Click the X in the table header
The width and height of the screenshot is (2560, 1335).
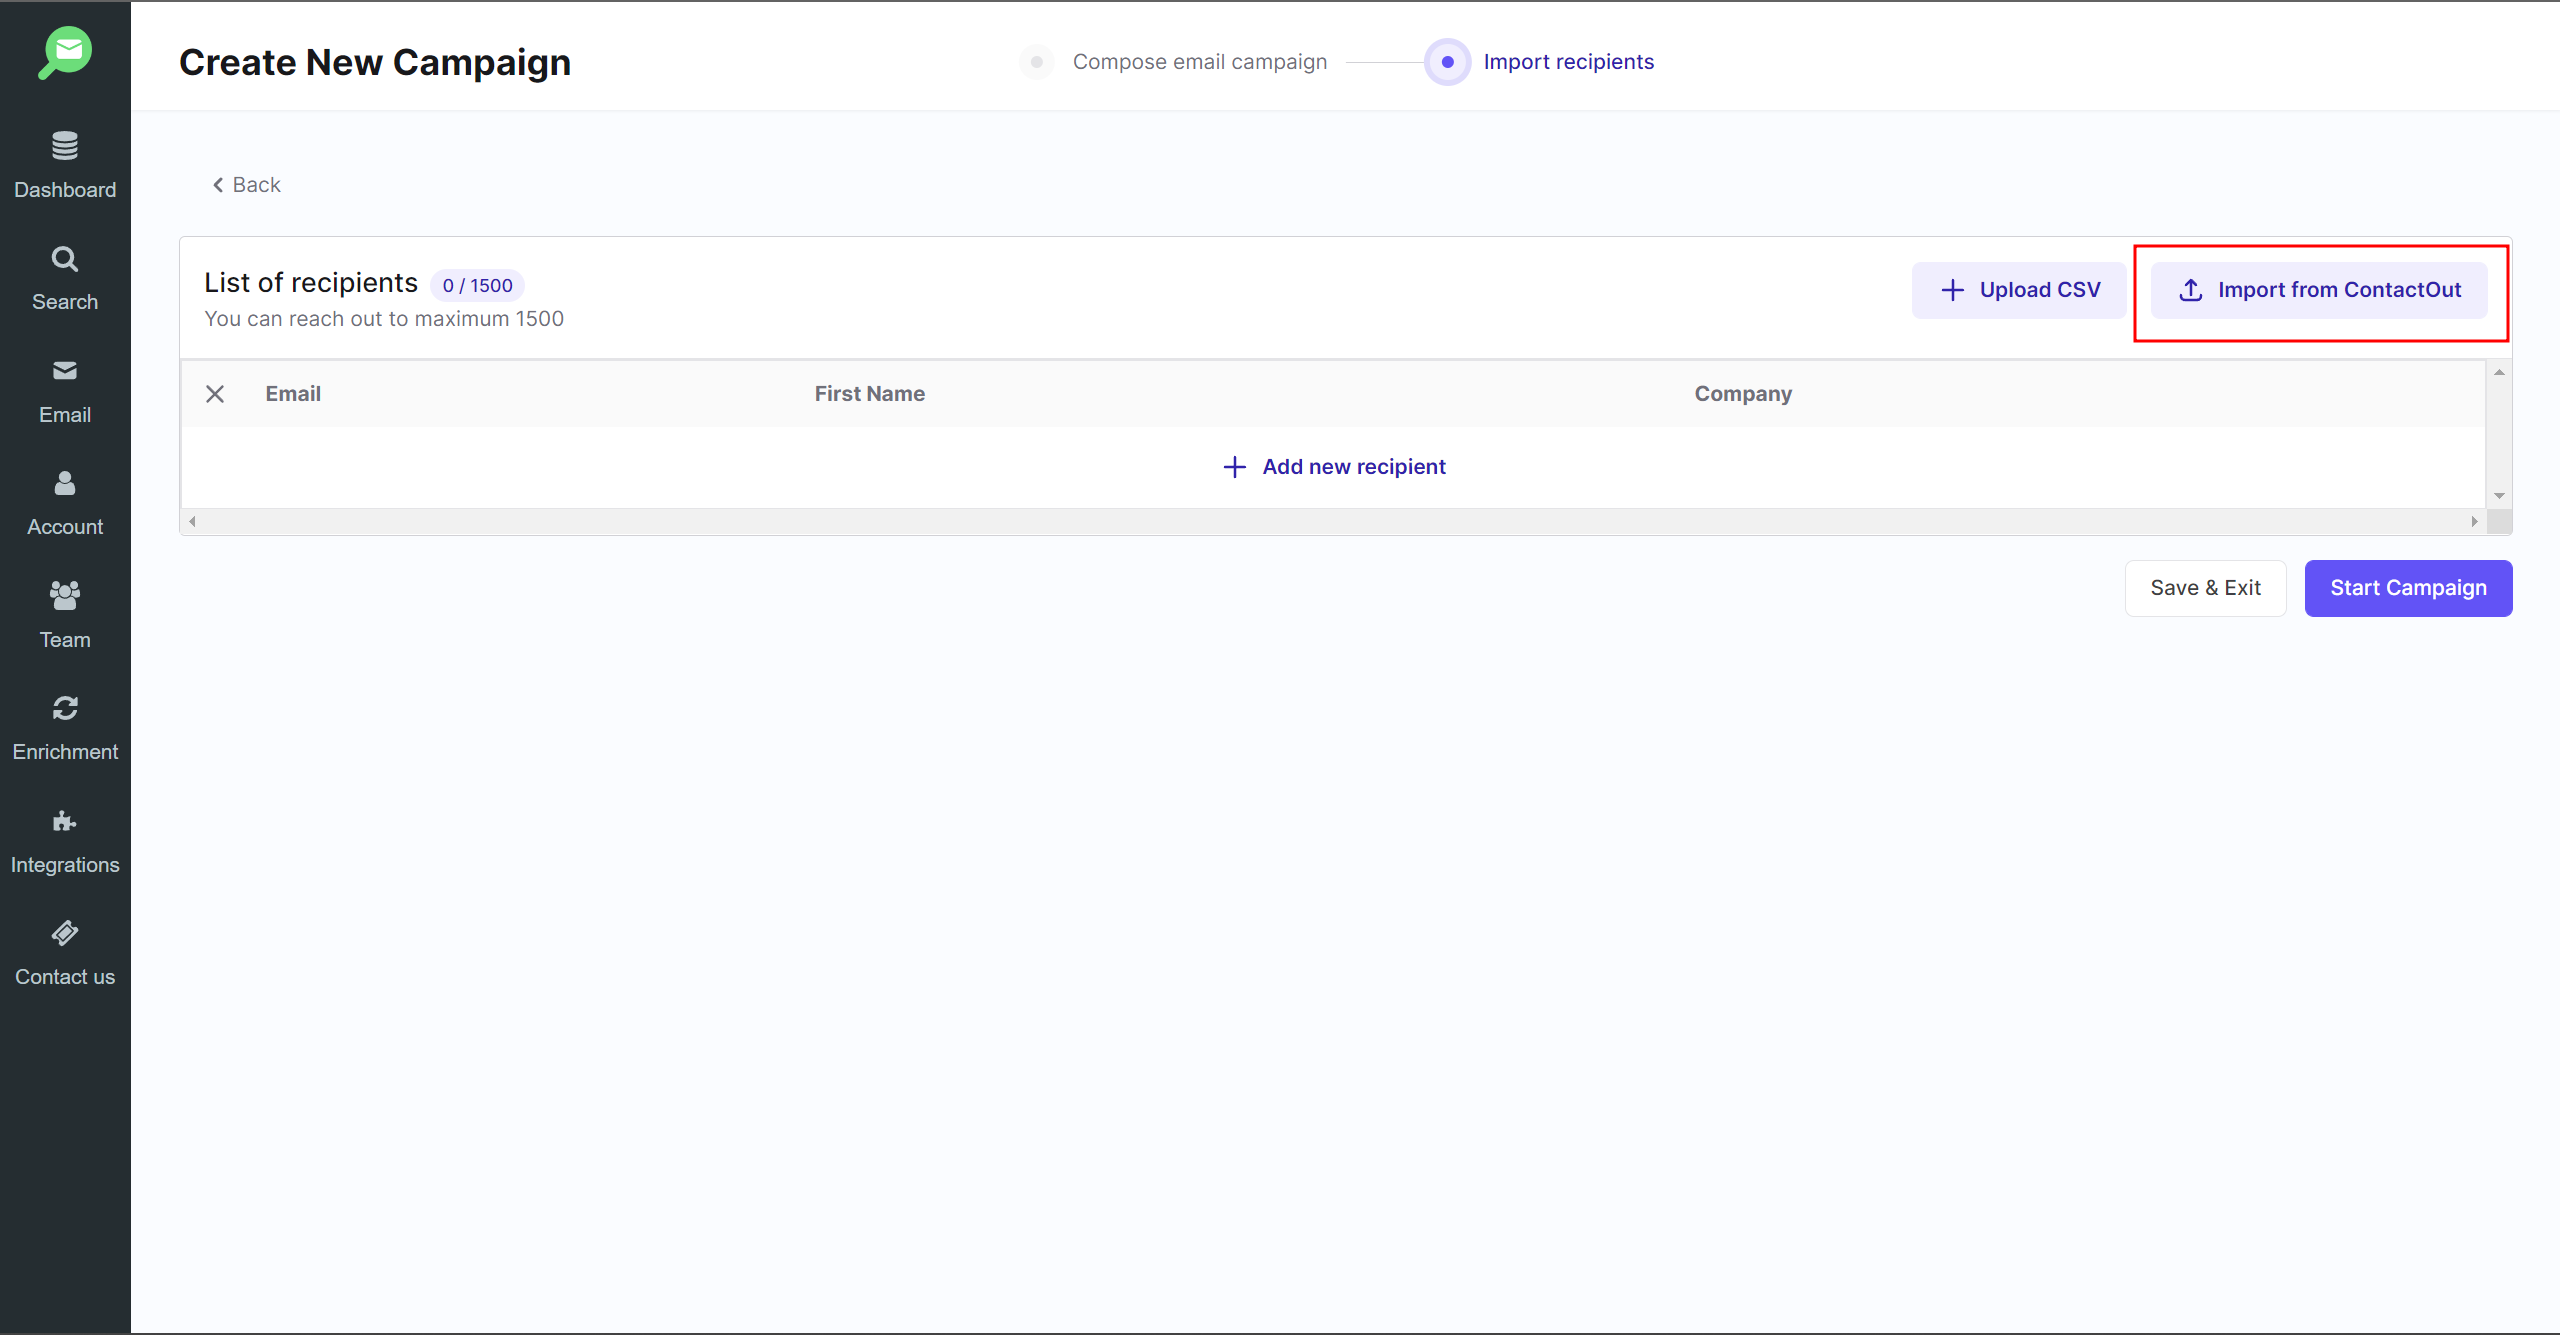(215, 394)
